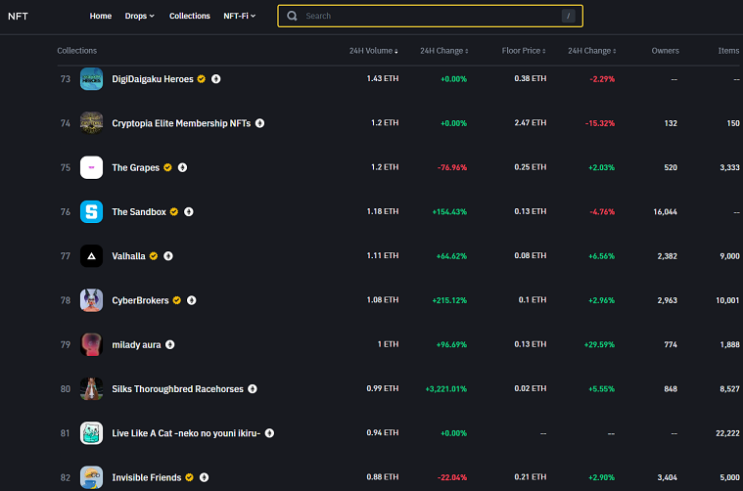The image size is (743, 491).
Task: Open milady aura collection avatar
Action: tap(91, 345)
